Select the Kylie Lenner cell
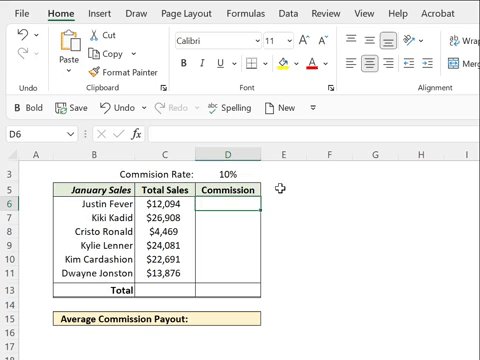Viewport: 480px width, 360px height. point(94,245)
